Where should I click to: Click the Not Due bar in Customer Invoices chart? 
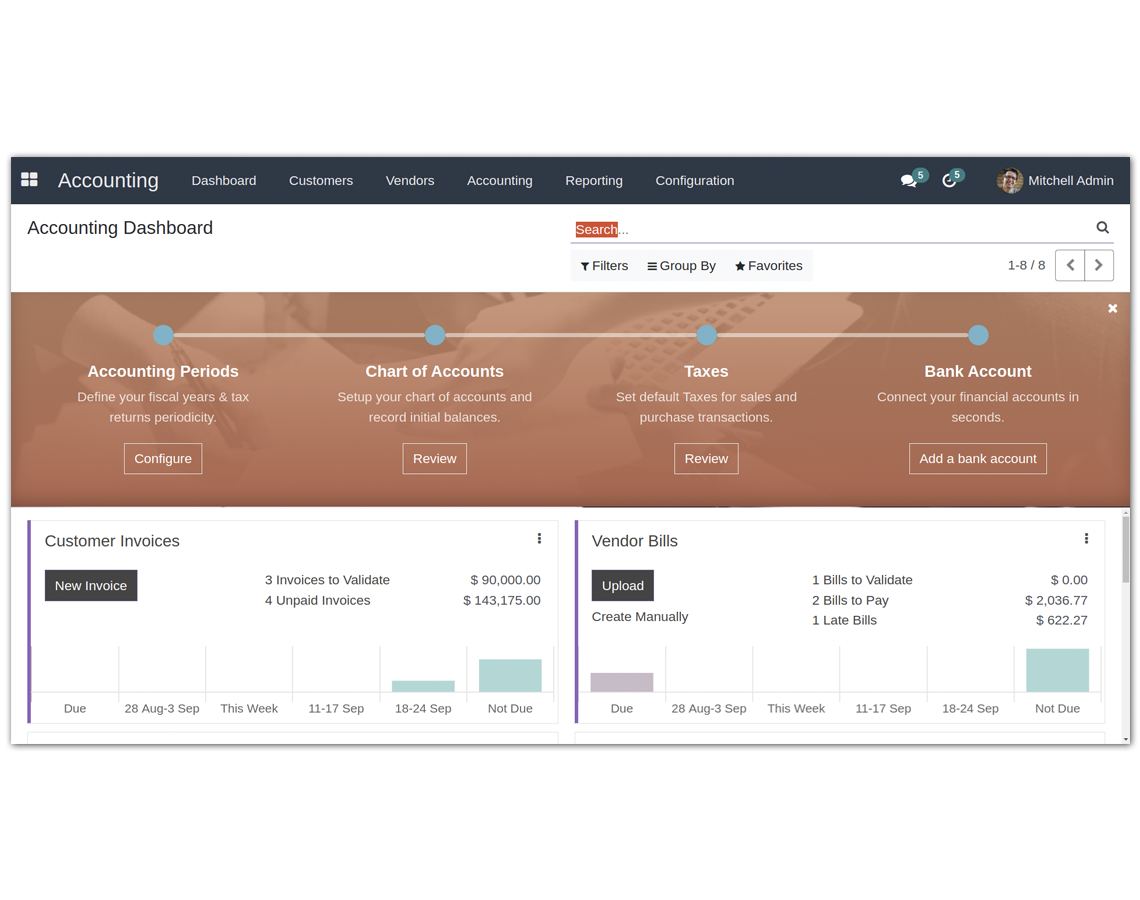pos(510,676)
